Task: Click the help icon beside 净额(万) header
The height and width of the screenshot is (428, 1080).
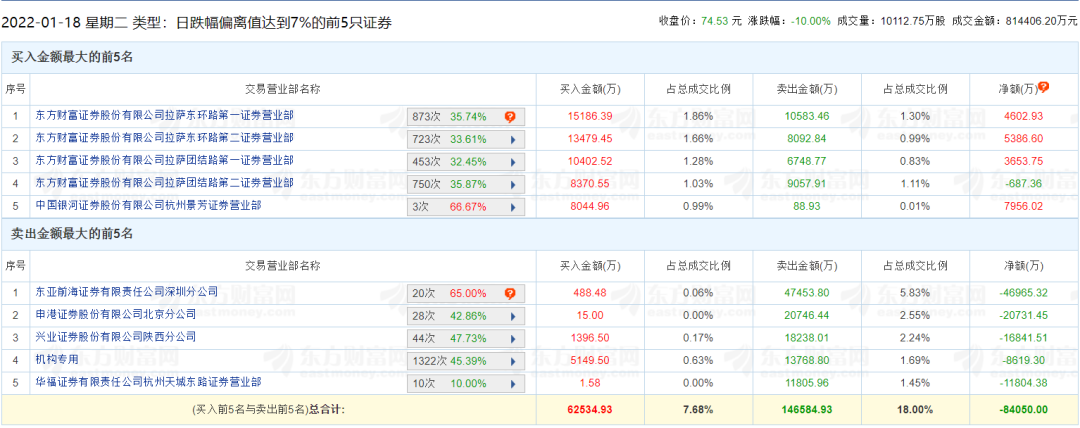Action: 1044,88
